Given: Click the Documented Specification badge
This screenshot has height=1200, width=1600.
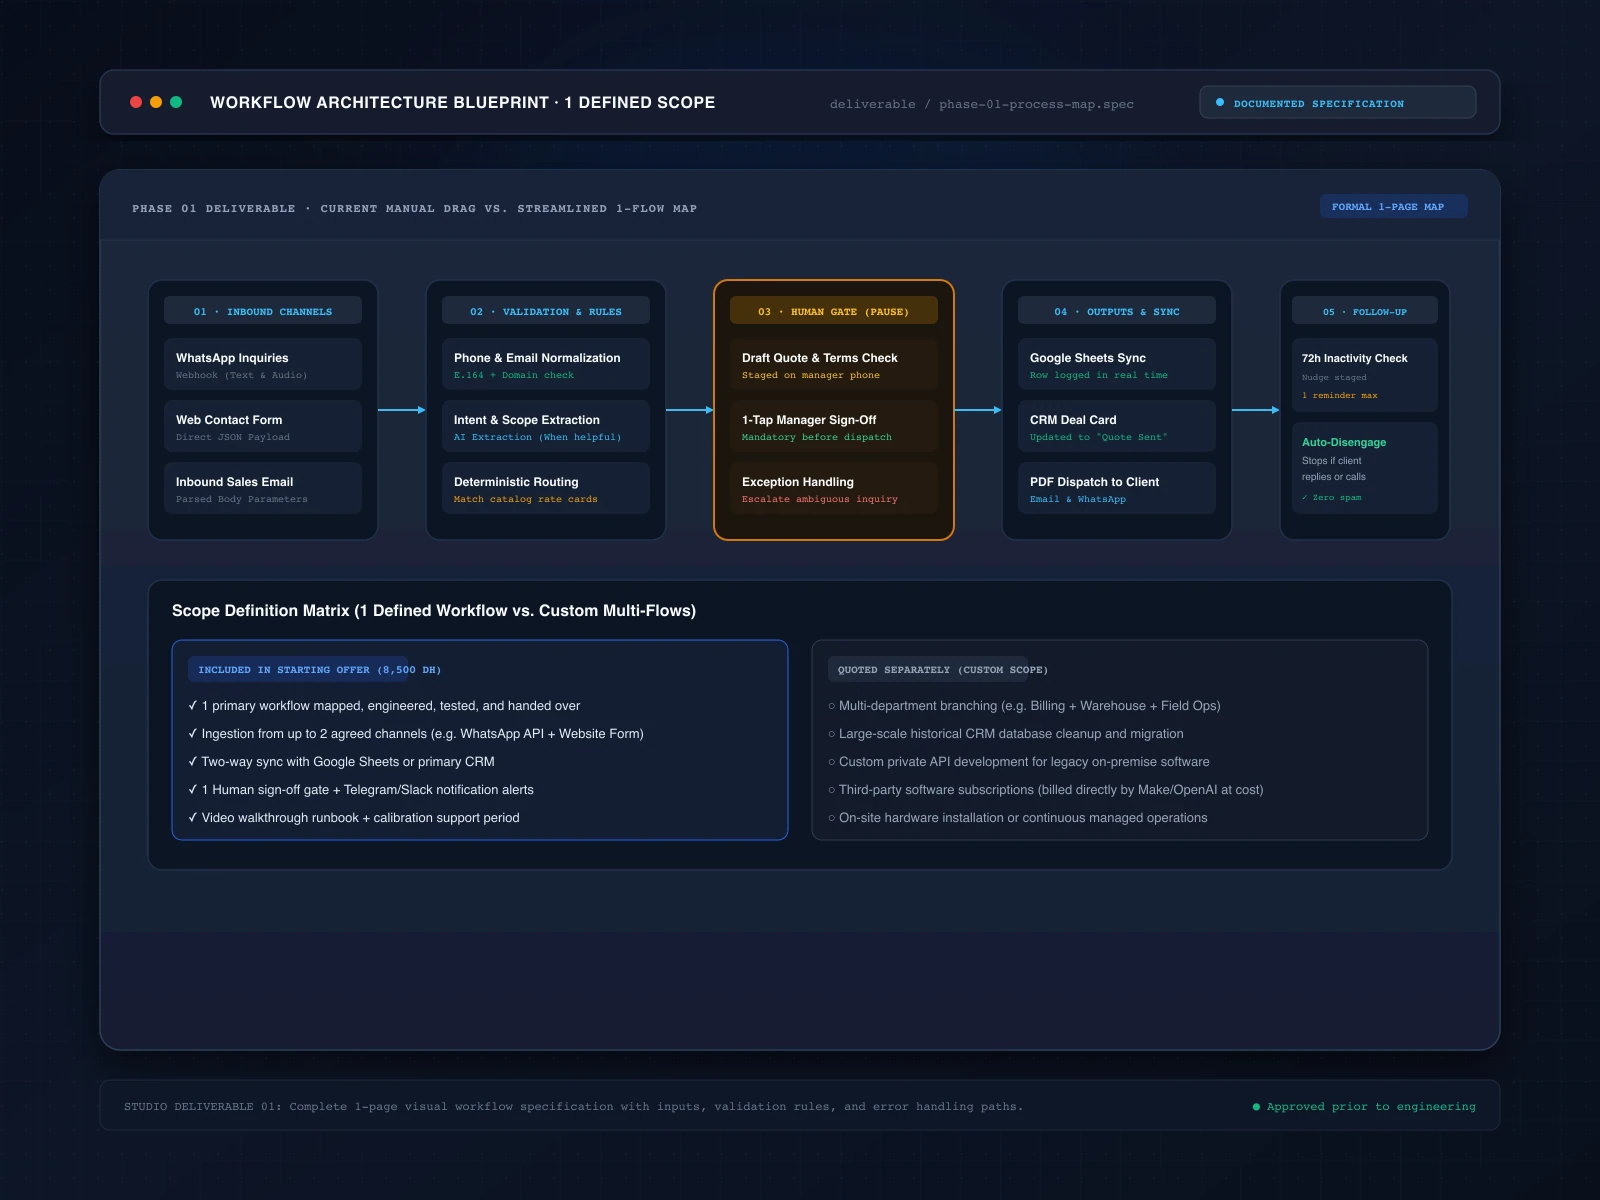Looking at the screenshot, I should pos(1338,102).
